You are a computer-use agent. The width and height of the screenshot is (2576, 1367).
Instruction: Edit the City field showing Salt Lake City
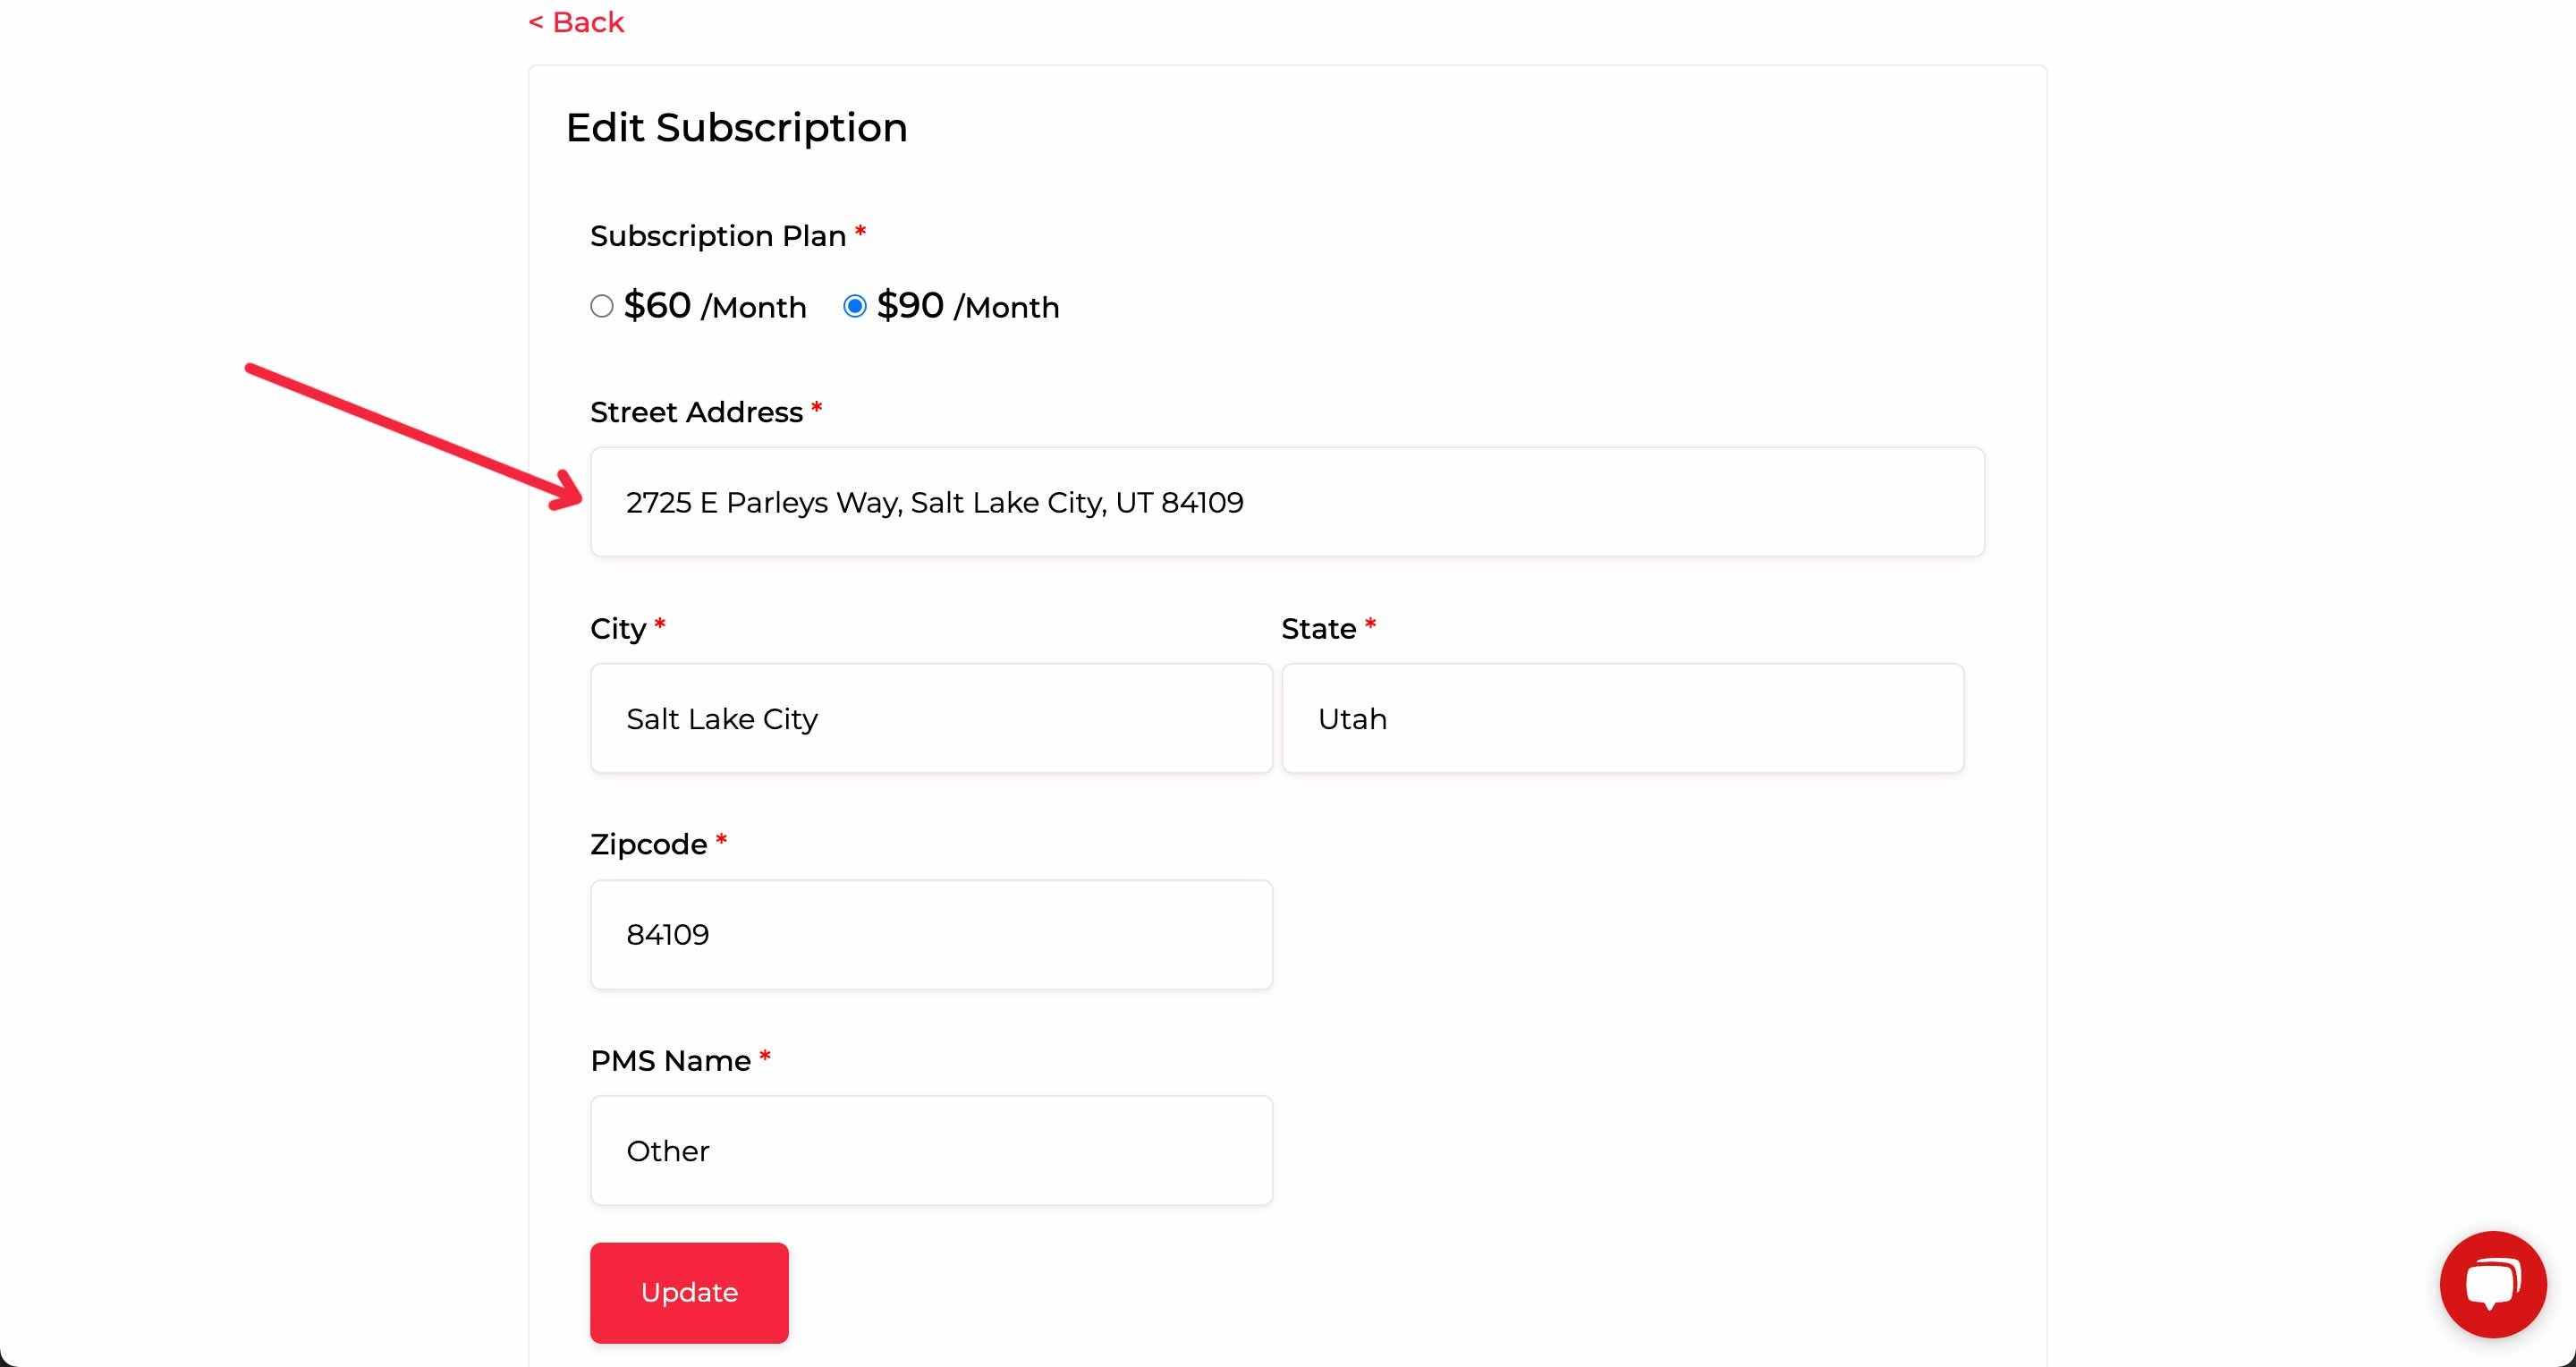[x=931, y=719]
